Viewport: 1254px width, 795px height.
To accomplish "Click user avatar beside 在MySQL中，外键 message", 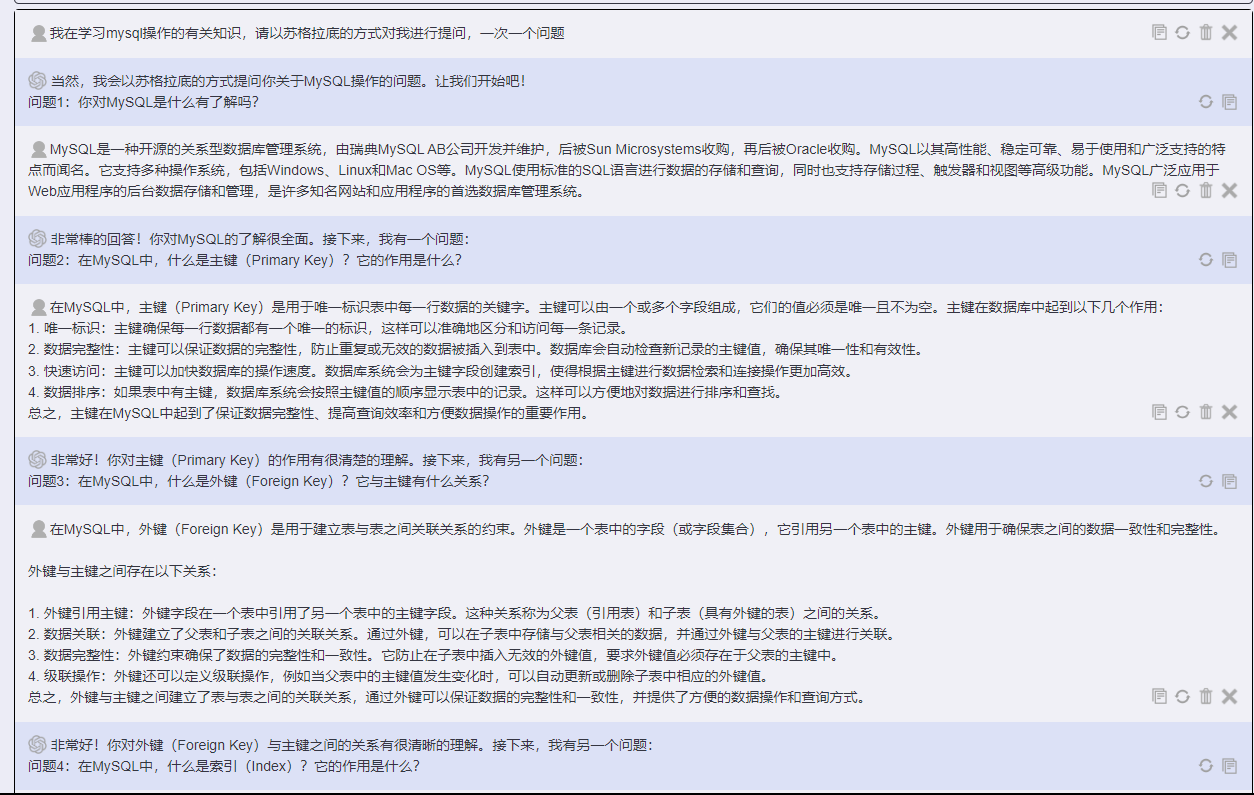I will tap(38, 529).
